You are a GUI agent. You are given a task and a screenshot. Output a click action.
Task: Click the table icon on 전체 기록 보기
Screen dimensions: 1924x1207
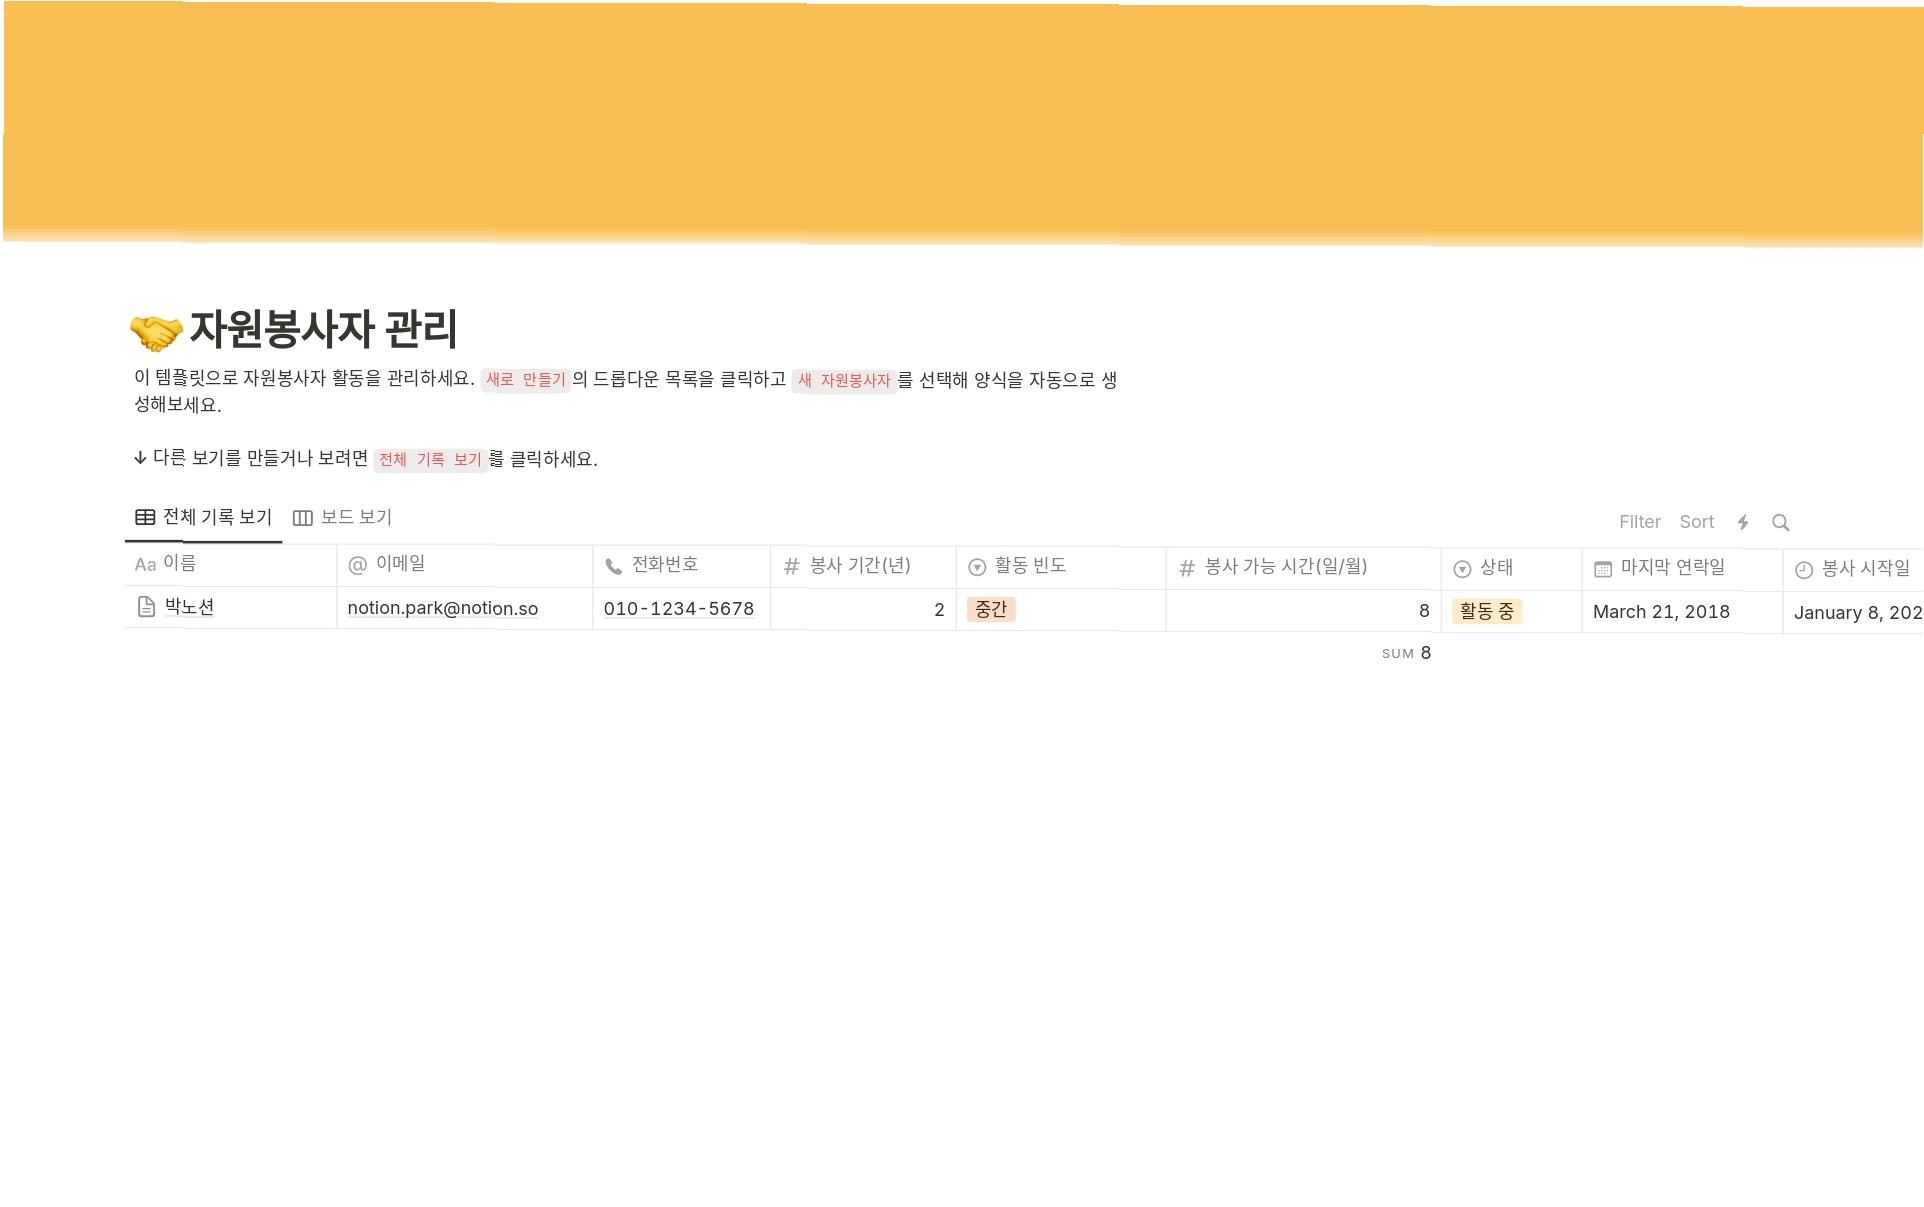click(x=145, y=517)
